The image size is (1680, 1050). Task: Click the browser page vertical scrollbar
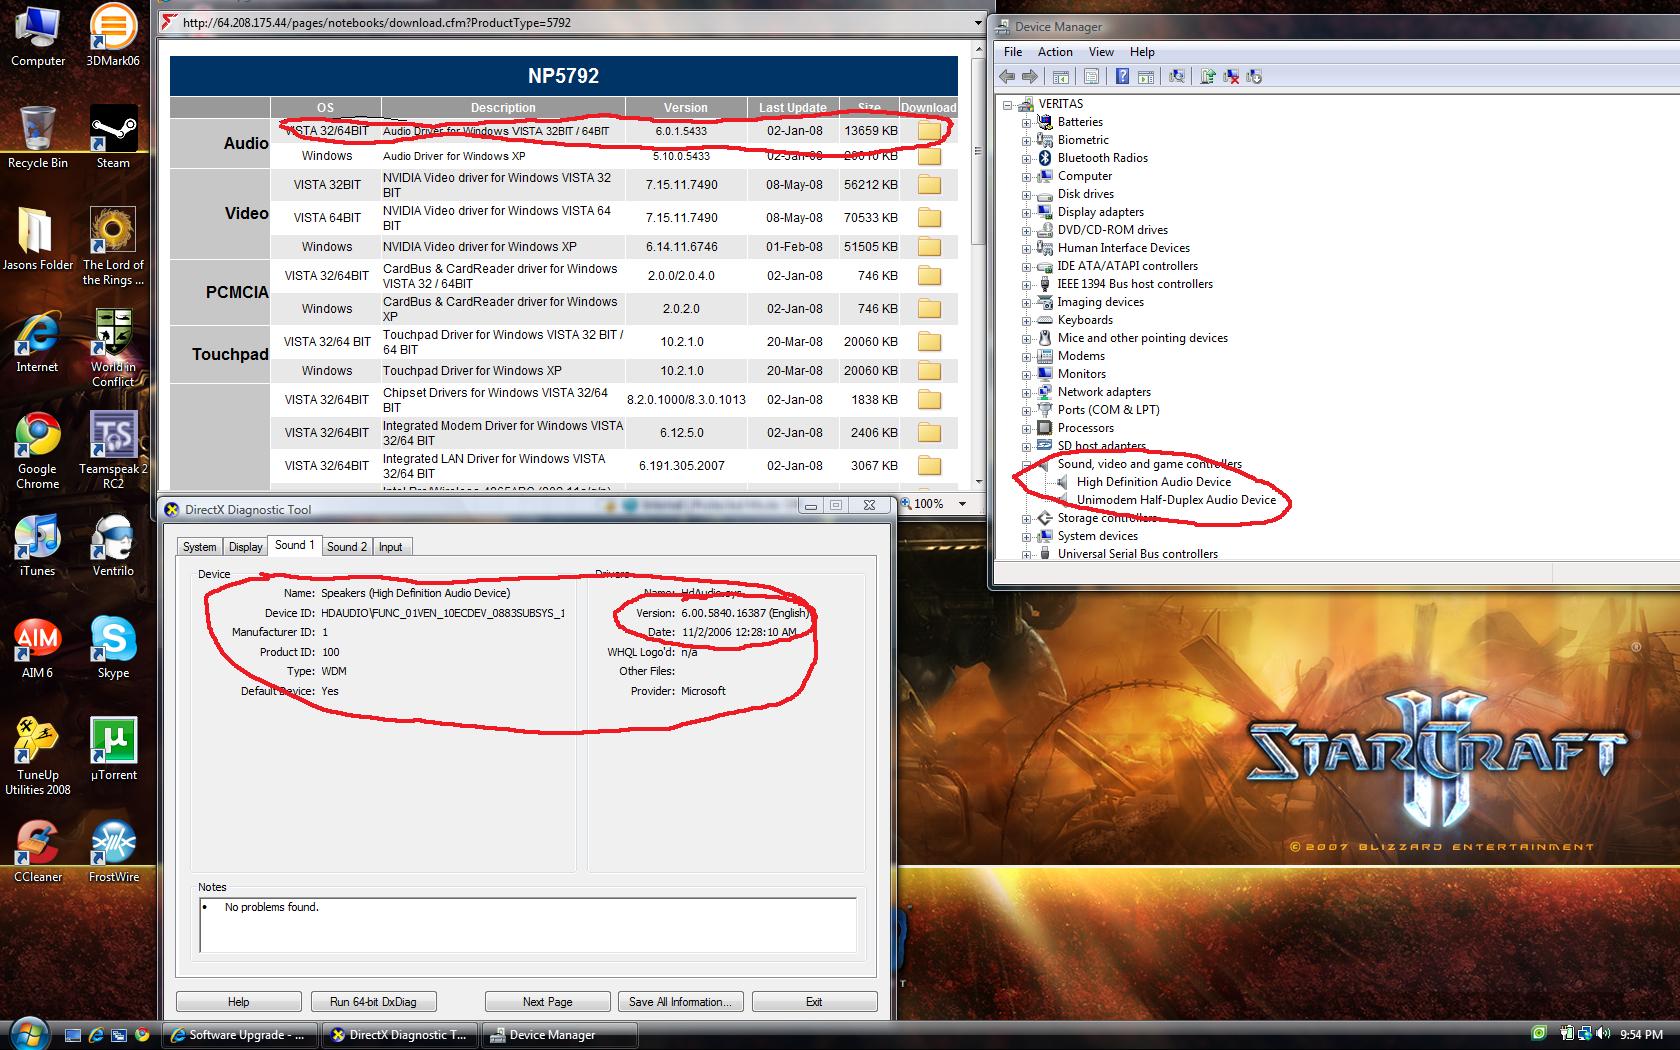click(977, 267)
